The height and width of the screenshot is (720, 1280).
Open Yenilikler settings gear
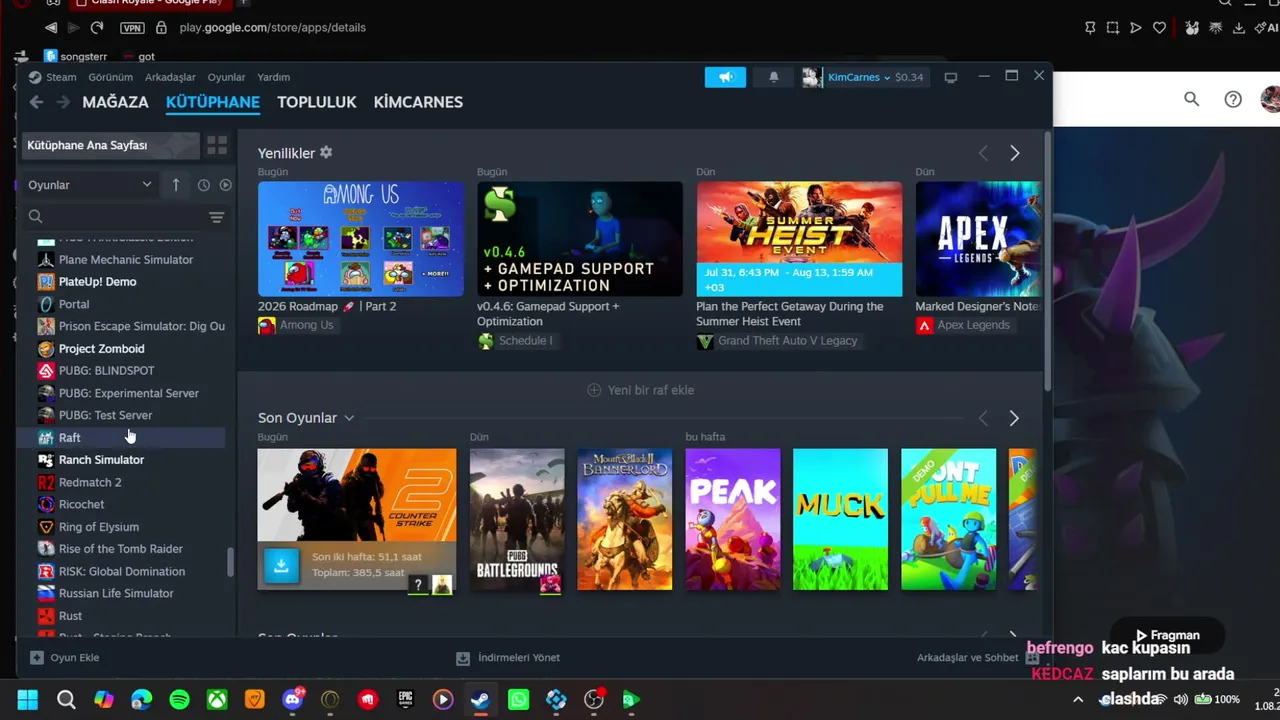[326, 153]
